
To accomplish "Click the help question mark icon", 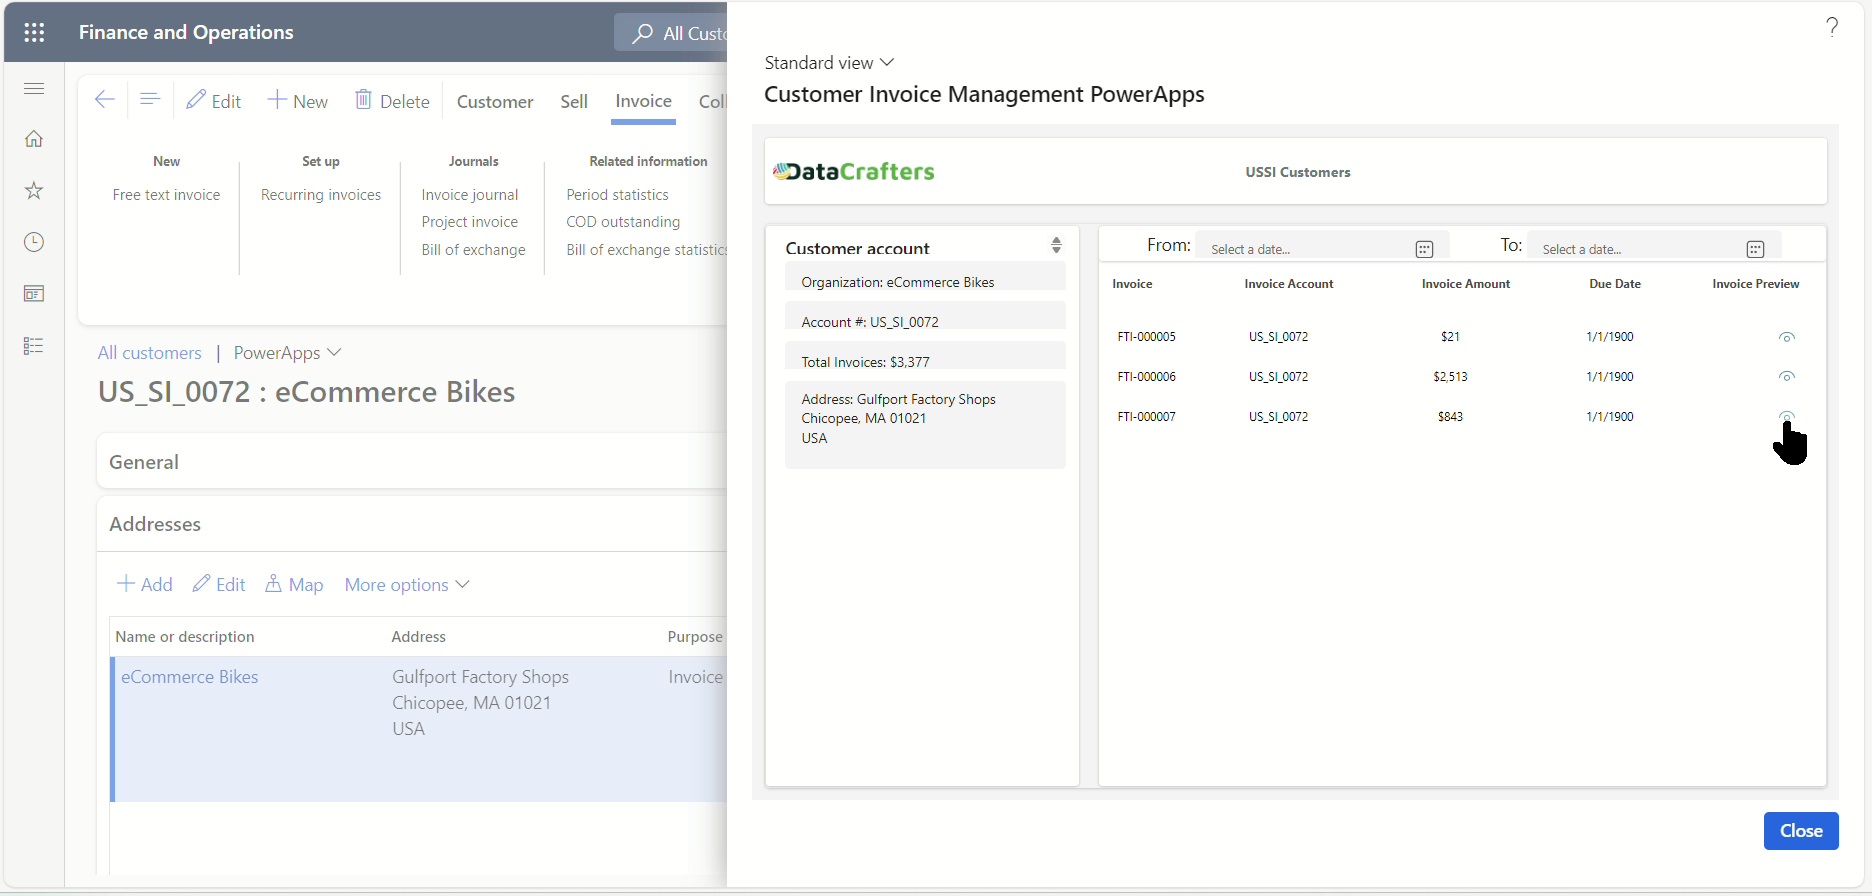I will (x=1832, y=27).
